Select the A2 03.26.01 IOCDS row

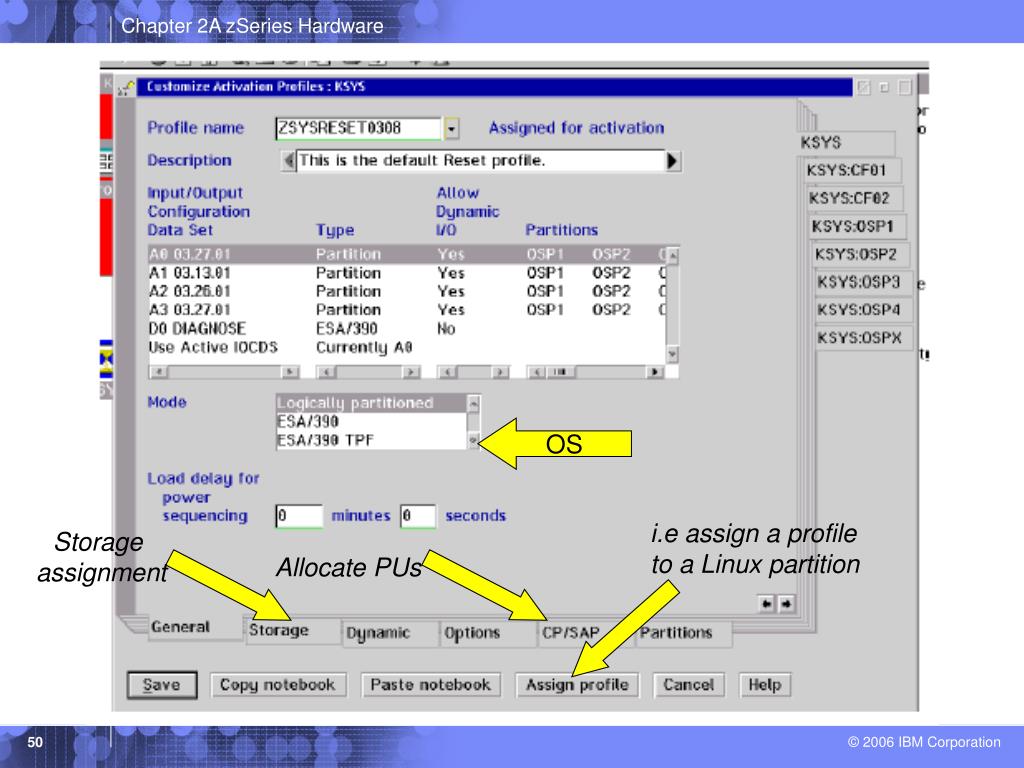coord(406,291)
